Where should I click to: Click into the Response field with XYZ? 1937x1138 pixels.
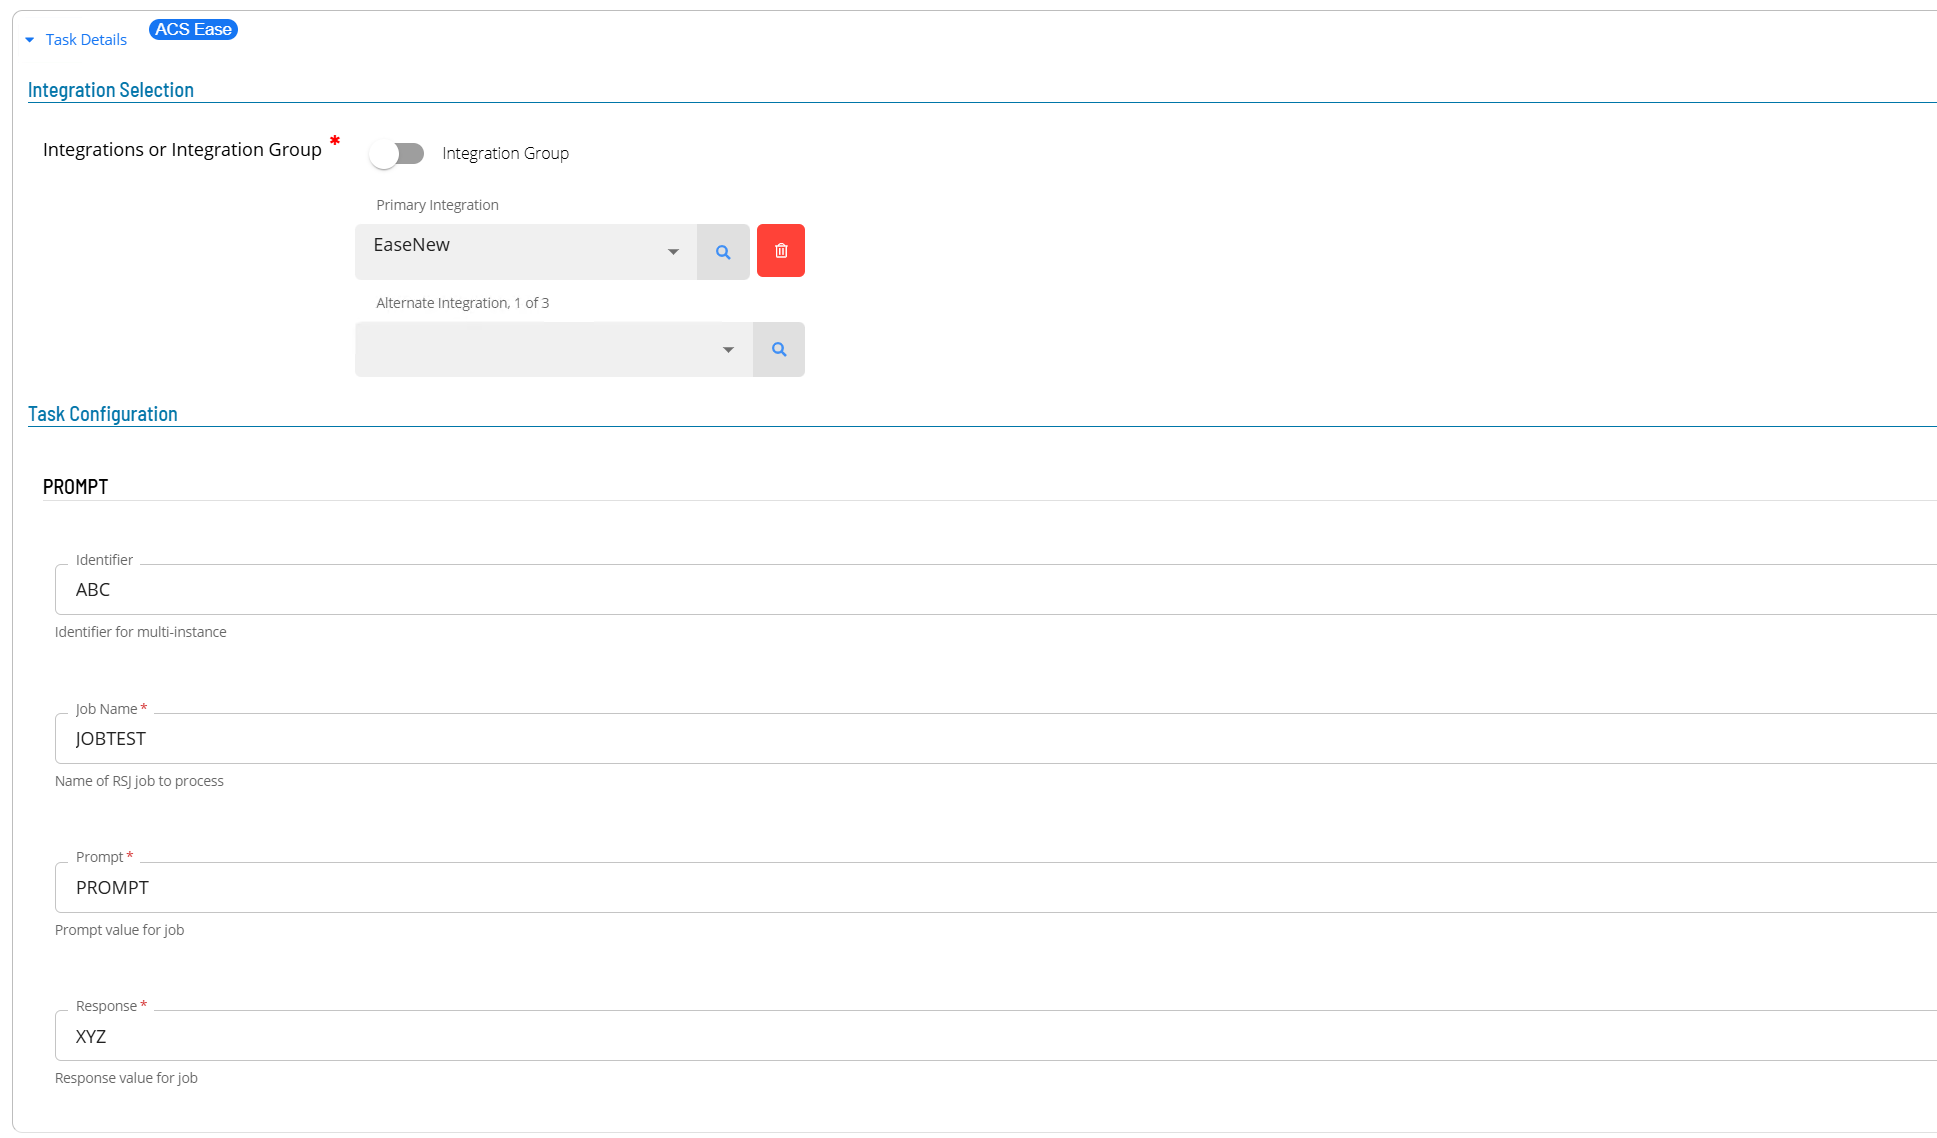[x=996, y=1036]
